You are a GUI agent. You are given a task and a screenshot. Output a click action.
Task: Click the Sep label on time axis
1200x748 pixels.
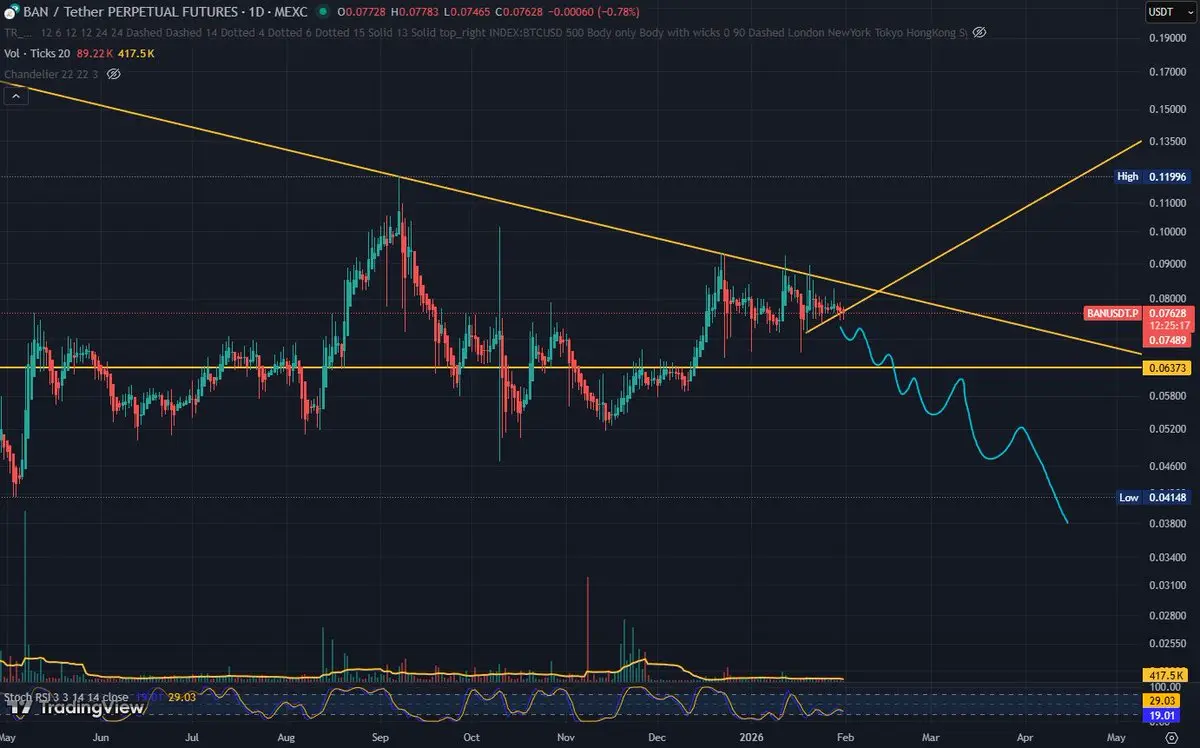pos(379,736)
